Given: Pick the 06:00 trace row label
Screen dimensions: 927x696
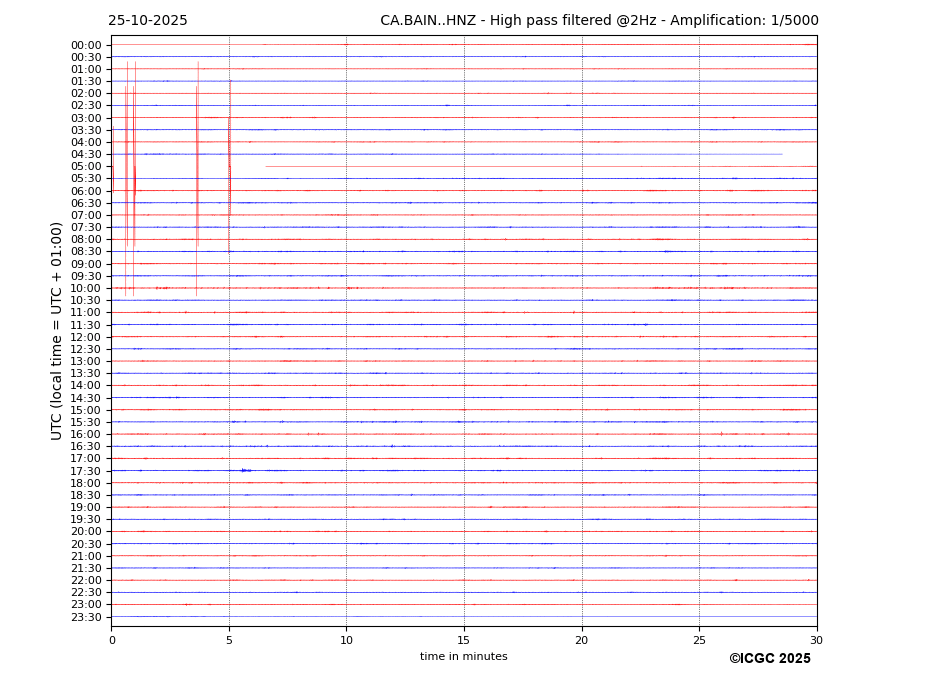Looking at the screenshot, I should (x=85, y=191).
